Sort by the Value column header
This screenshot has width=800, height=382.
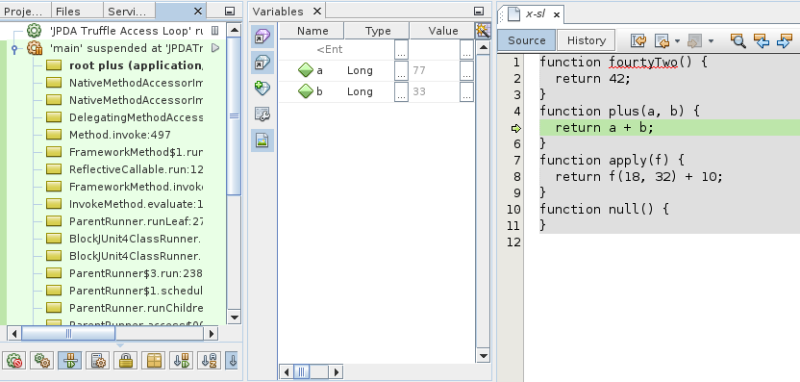tap(442, 31)
